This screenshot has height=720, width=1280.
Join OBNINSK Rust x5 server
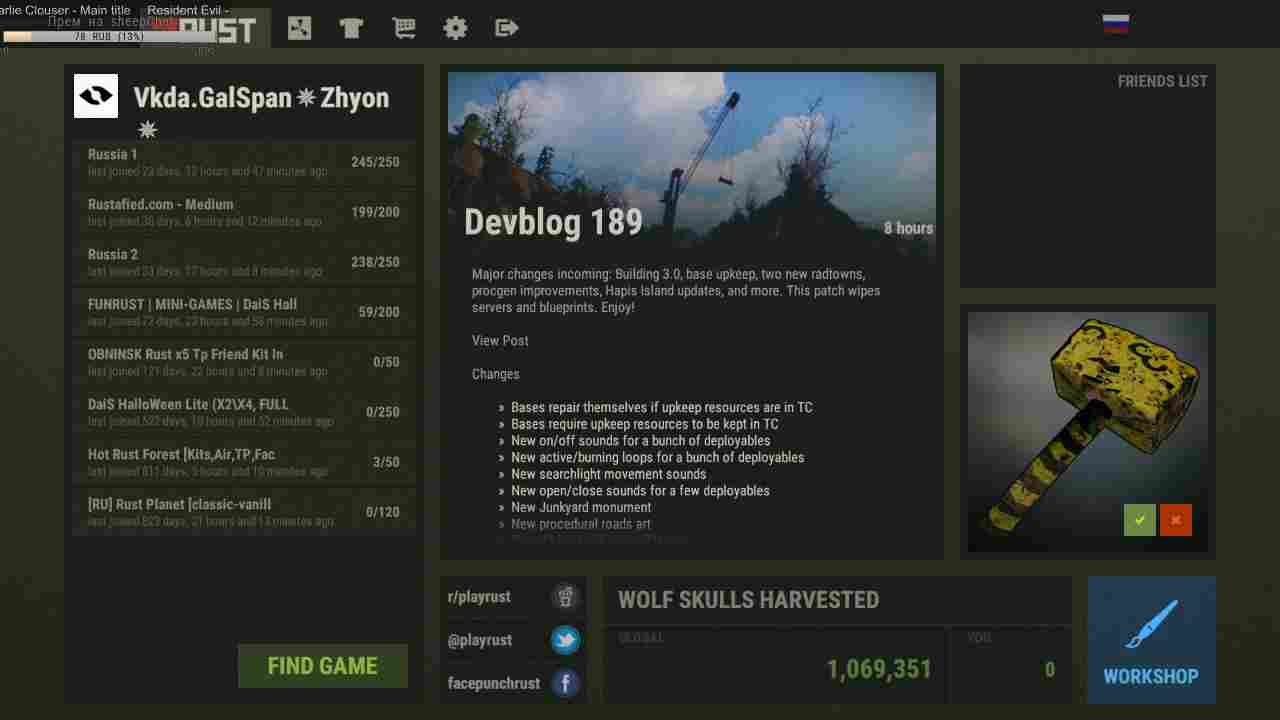(x=244, y=362)
